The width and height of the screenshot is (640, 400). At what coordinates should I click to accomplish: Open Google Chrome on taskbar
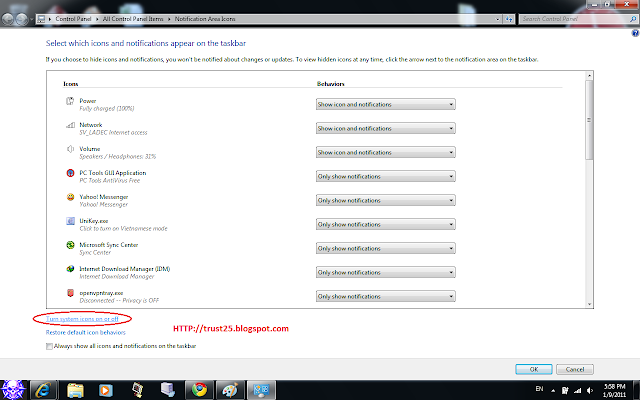tap(199, 390)
